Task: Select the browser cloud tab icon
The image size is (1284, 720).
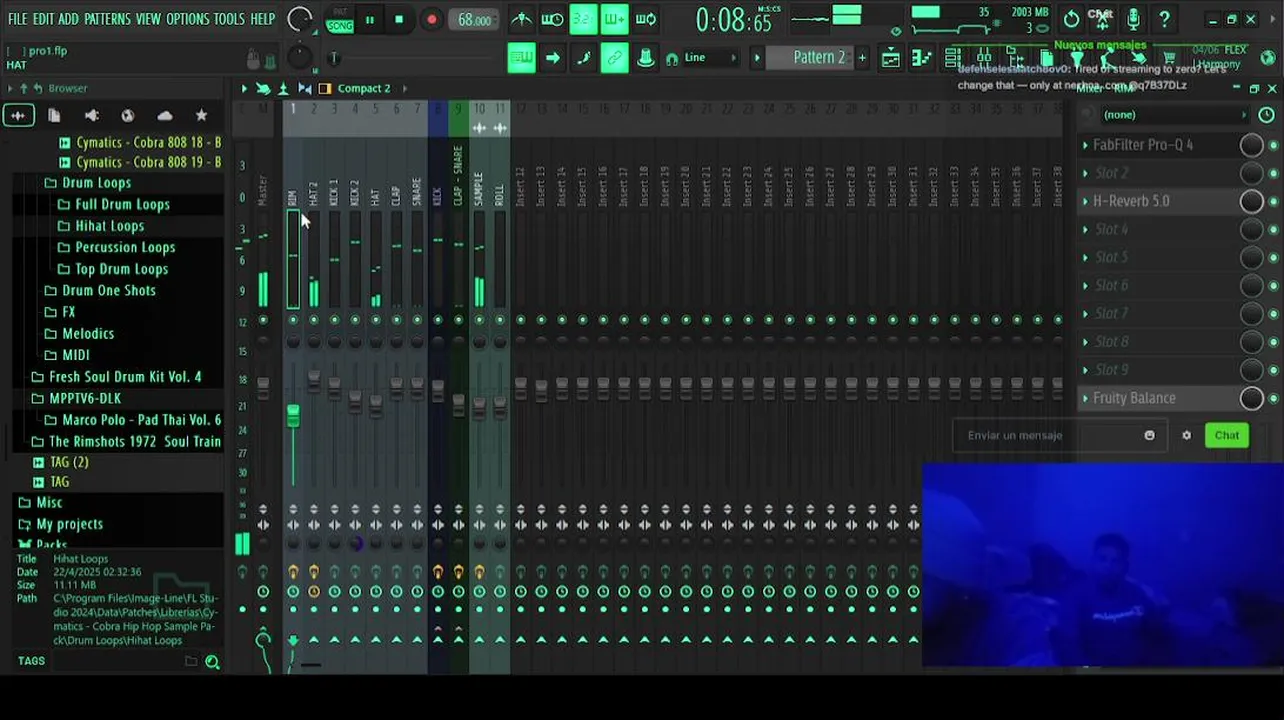Action: [x=165, y=116]
